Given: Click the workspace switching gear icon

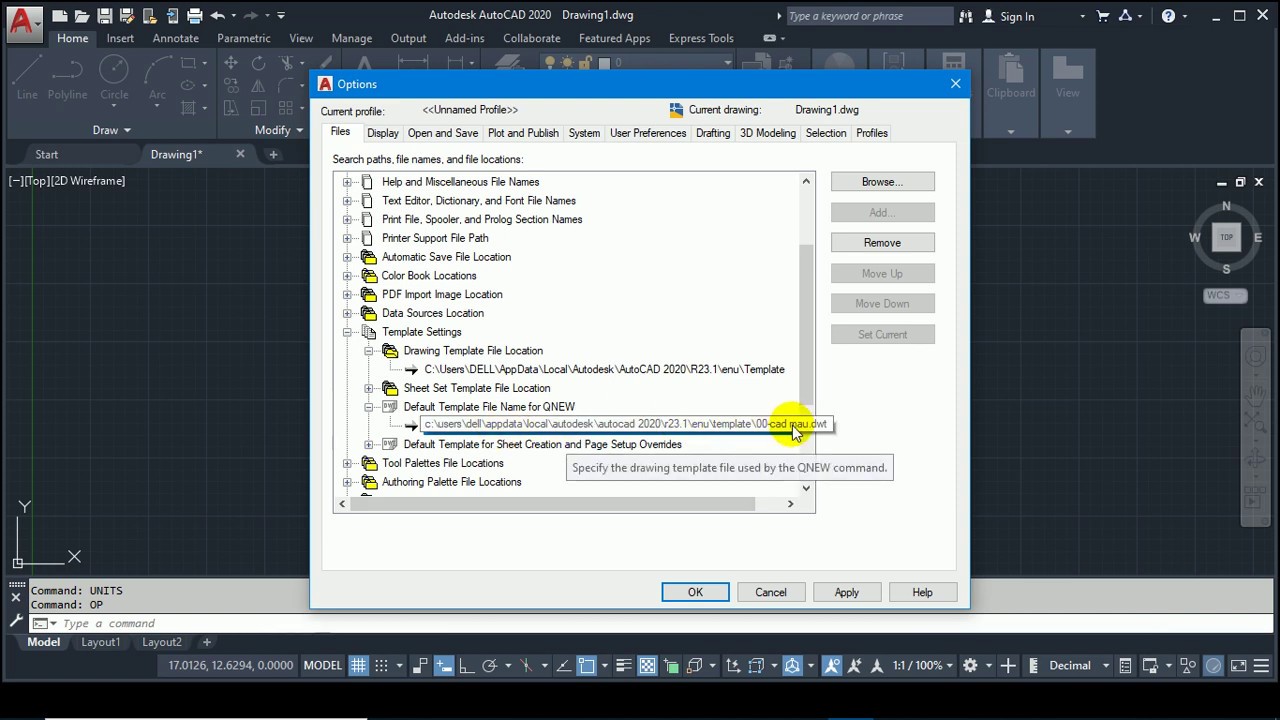Looking at the screenshot, I should 969,665.
